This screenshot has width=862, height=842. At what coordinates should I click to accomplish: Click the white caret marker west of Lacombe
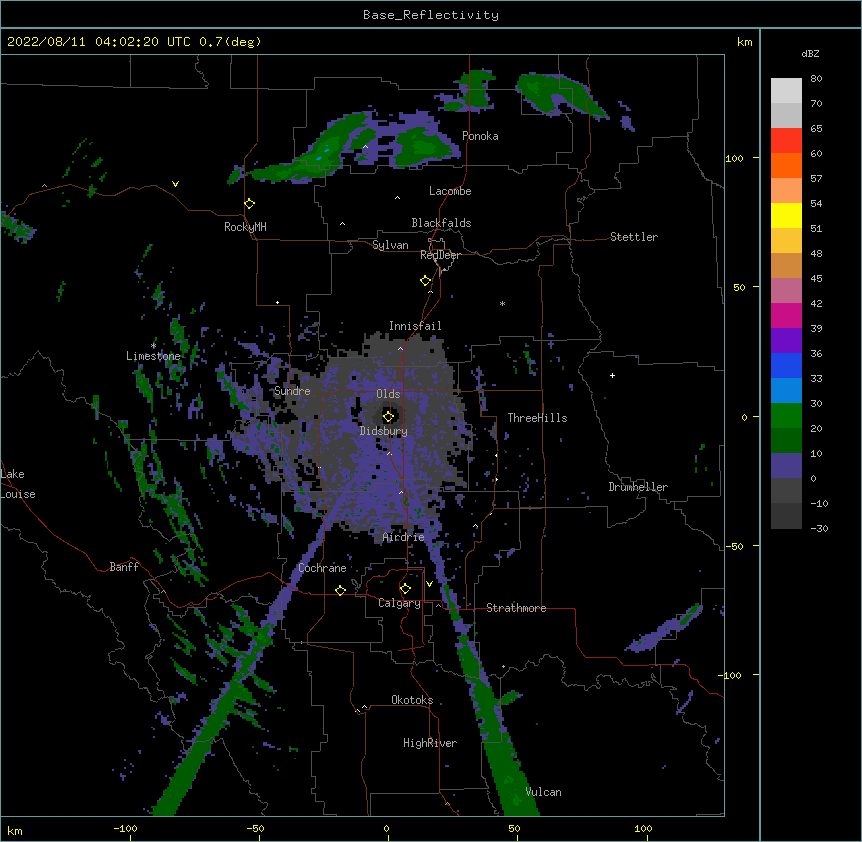(397, 197)
